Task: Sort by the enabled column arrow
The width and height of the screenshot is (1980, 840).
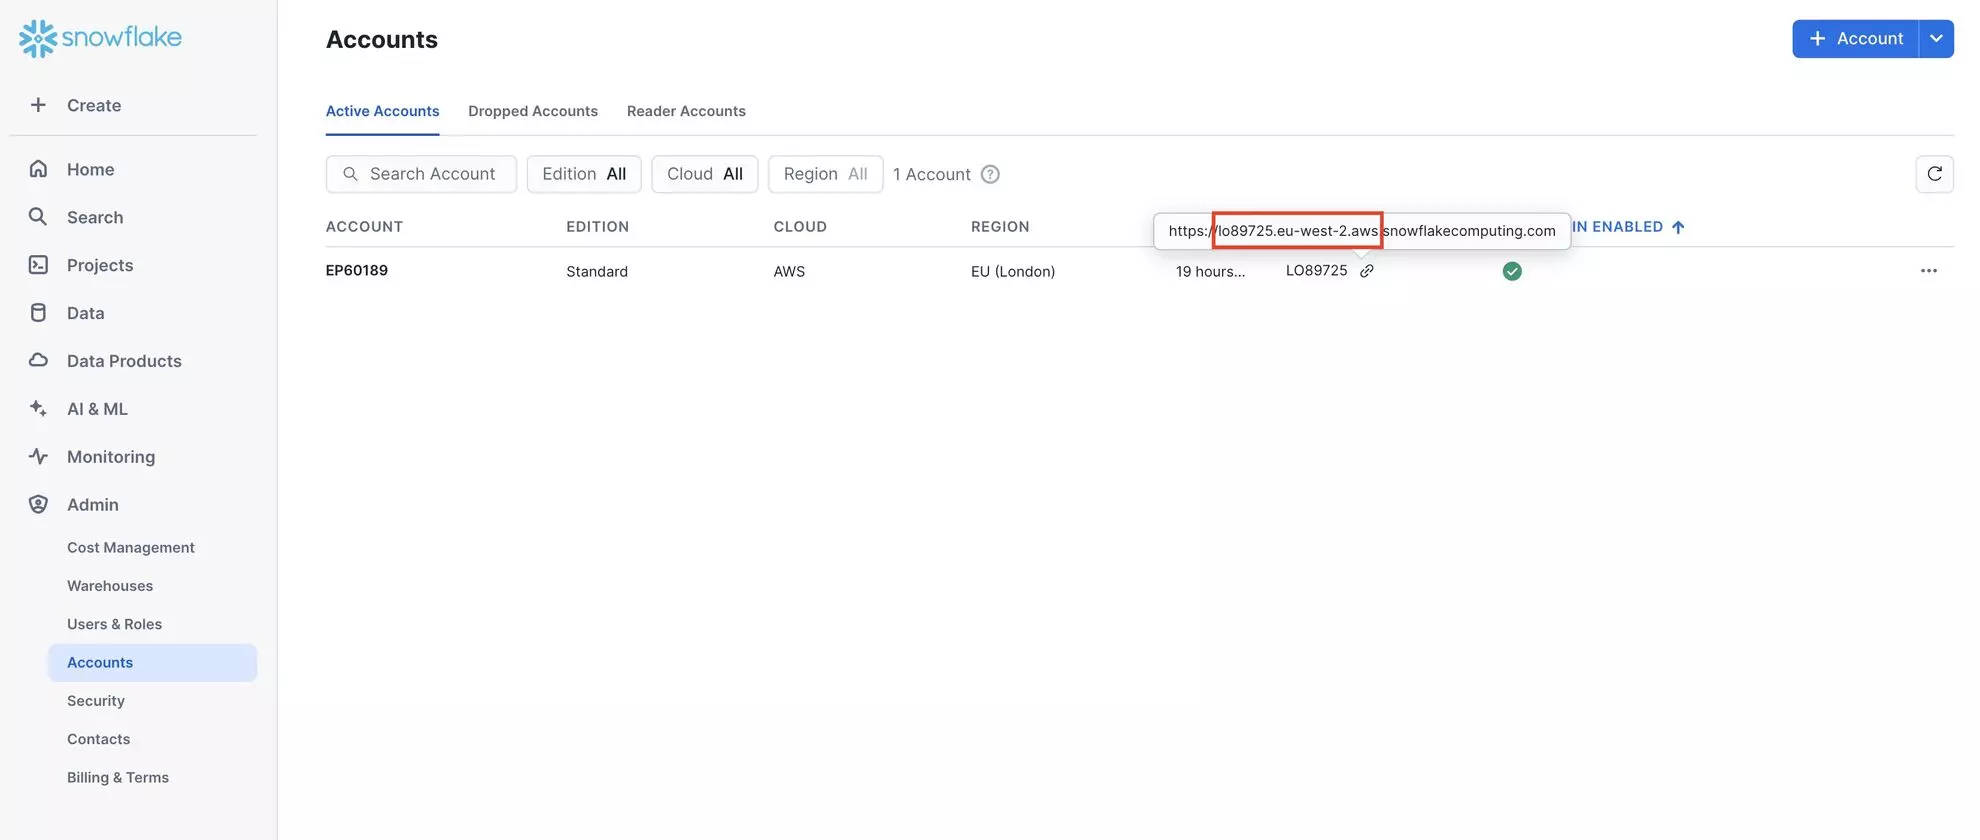Action: point(1678,227)
